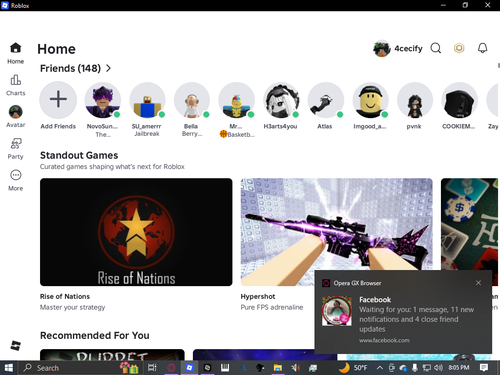500x375 pixels.
Task: Open friend SU_amerrr avatar
Action: 147,100
